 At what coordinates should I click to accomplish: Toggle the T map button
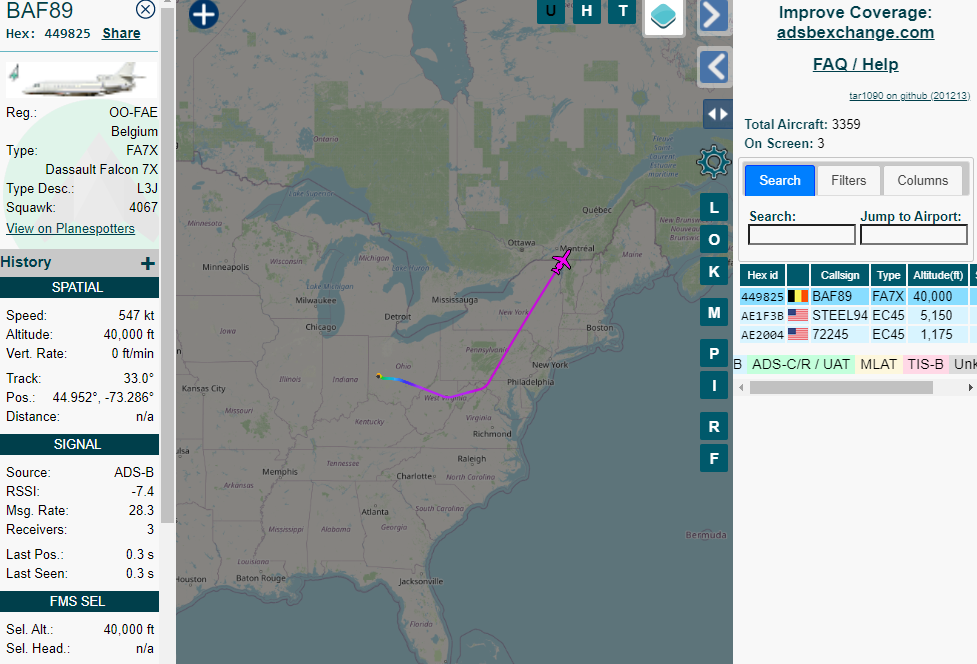[x=622, y=11]
